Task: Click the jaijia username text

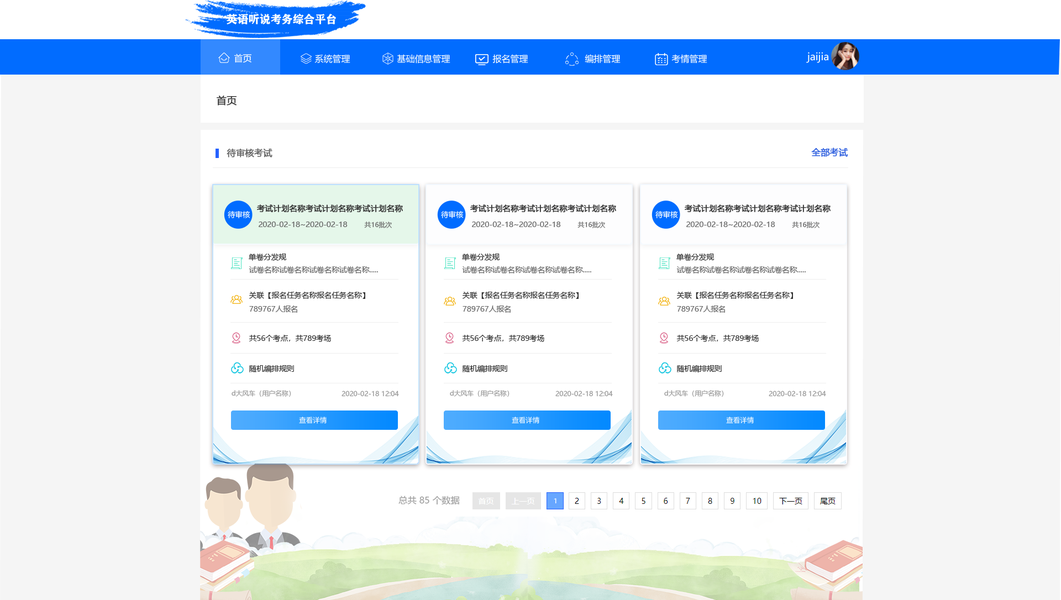Action: point(817,57)
